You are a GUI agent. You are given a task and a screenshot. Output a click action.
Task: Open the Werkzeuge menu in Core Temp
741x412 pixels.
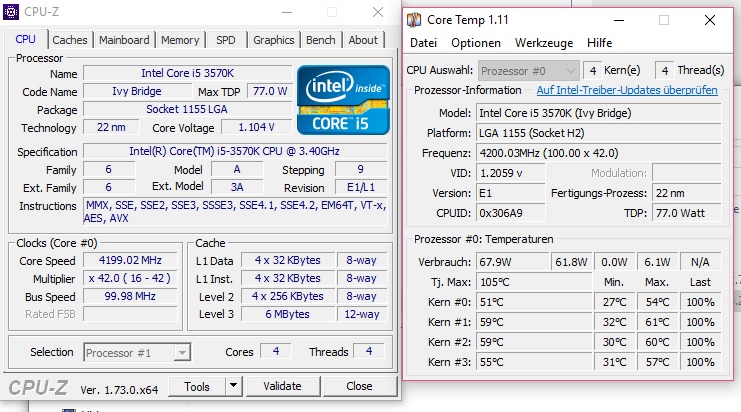[x=544, y=43]
